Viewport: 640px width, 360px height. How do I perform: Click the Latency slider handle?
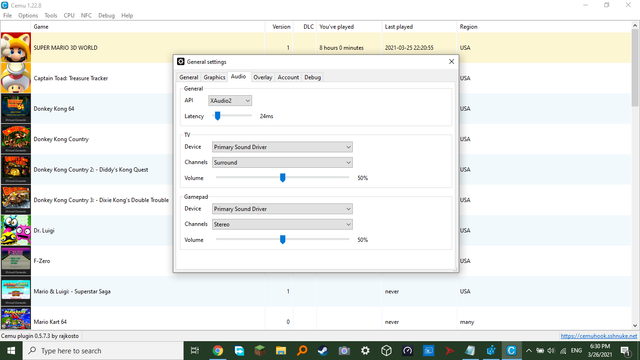(218, 116)
